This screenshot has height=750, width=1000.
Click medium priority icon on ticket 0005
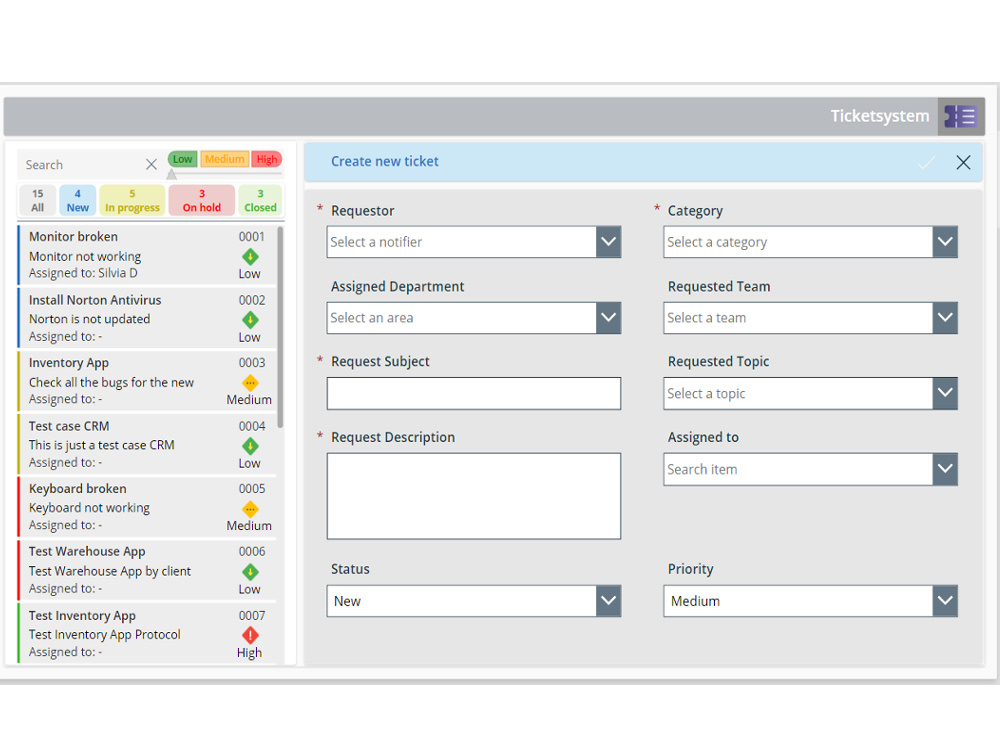(250, 509)
